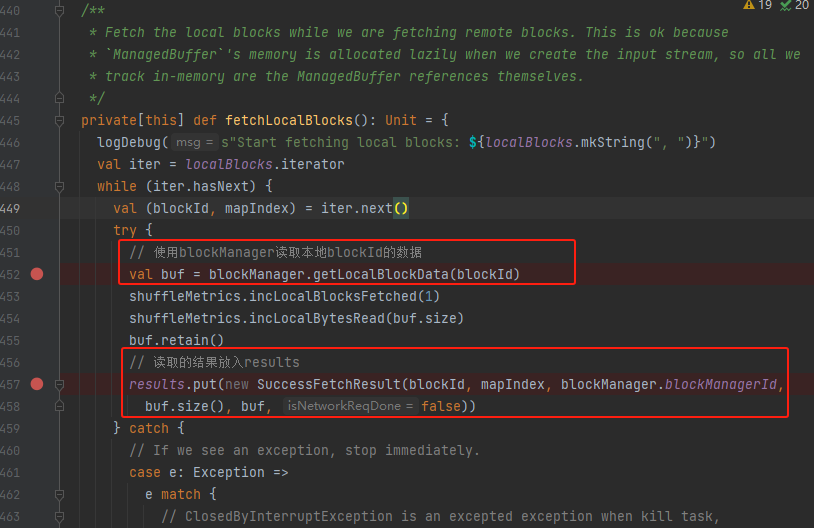The image size is (814, 528).
Task: Fold the results.put call at line 457
Action: point(60,384)
